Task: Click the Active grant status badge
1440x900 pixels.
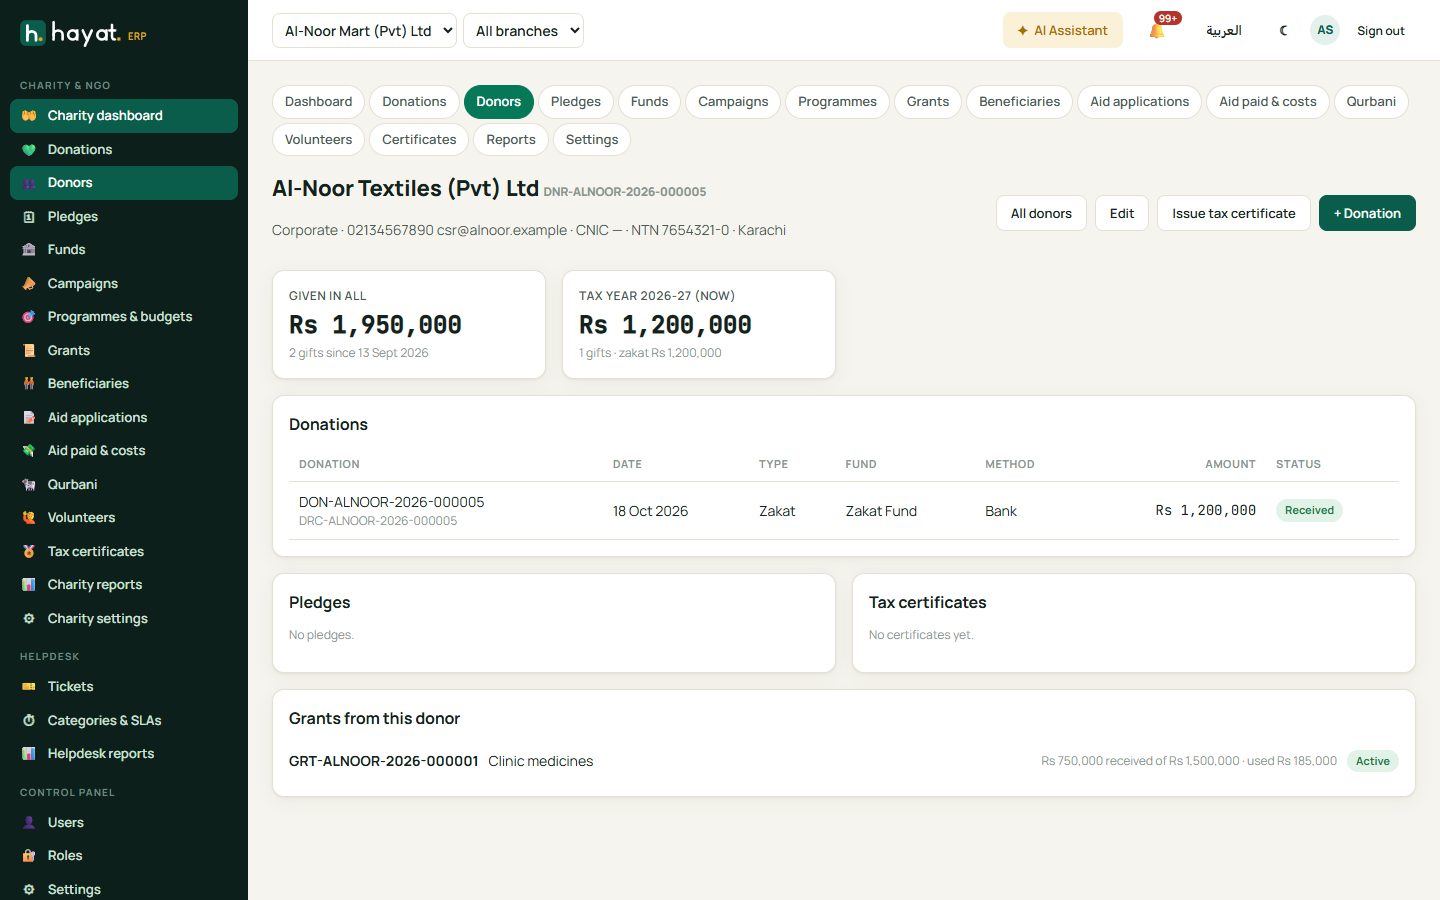Action: (1372, 762)
